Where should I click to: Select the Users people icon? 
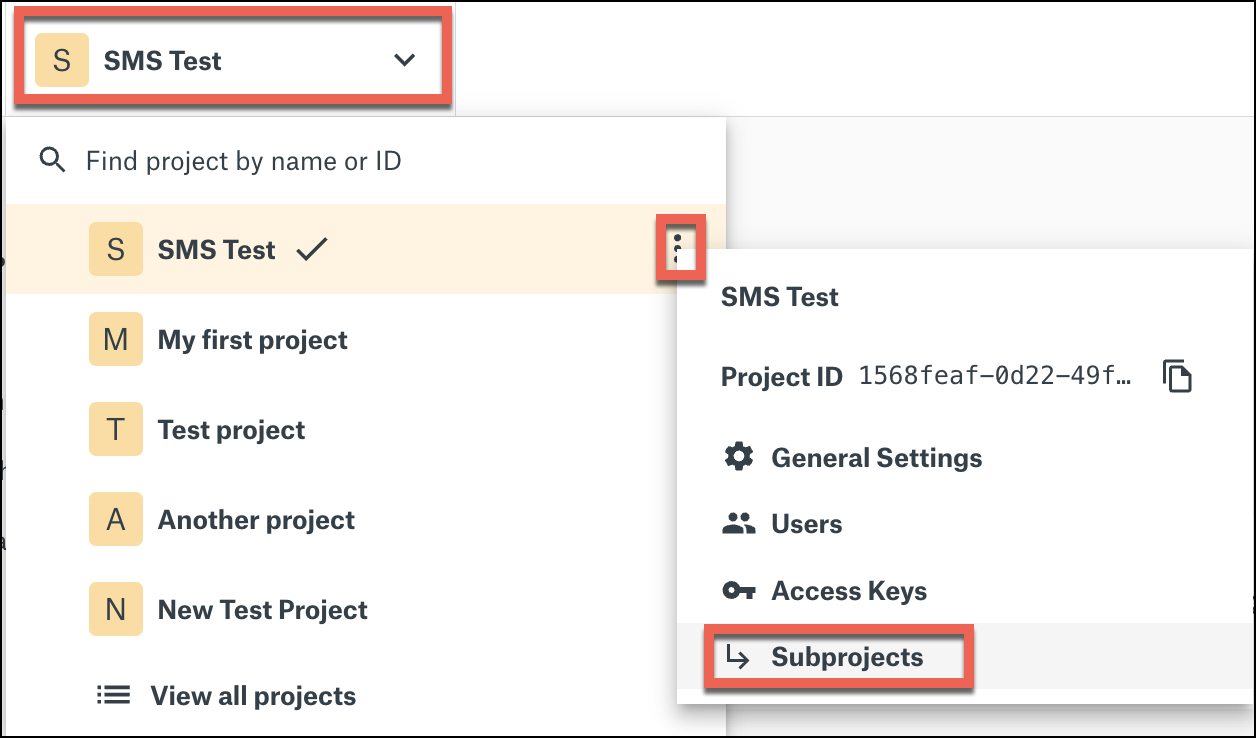(x=740, y=524)
